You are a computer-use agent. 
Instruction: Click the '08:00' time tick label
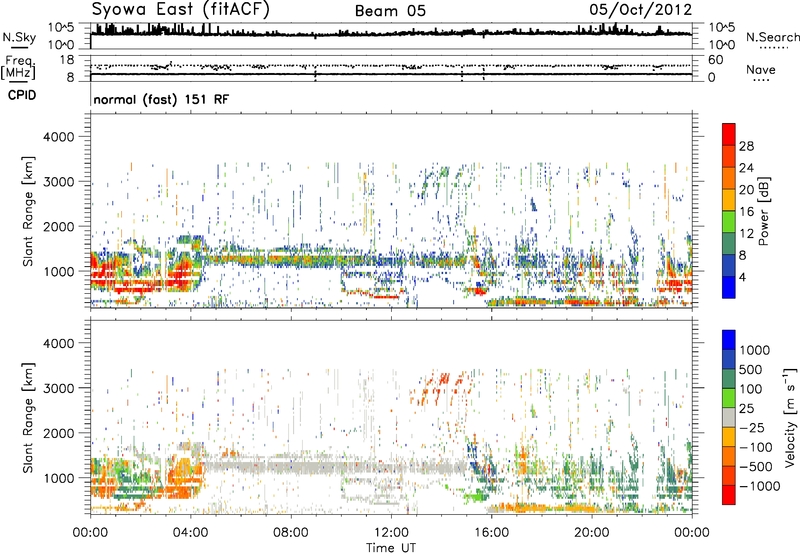pyautogui.click(x=291, y=533)
